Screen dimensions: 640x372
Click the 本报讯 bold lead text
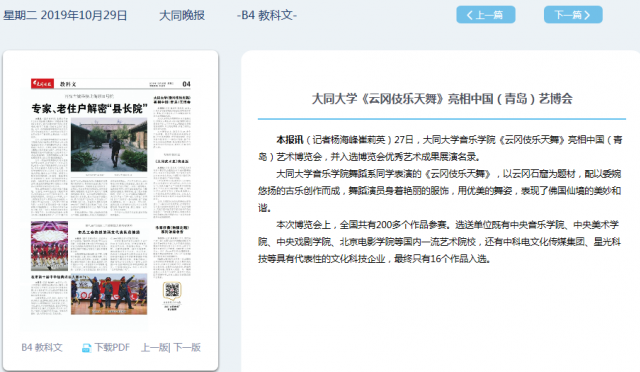(290, 140)
